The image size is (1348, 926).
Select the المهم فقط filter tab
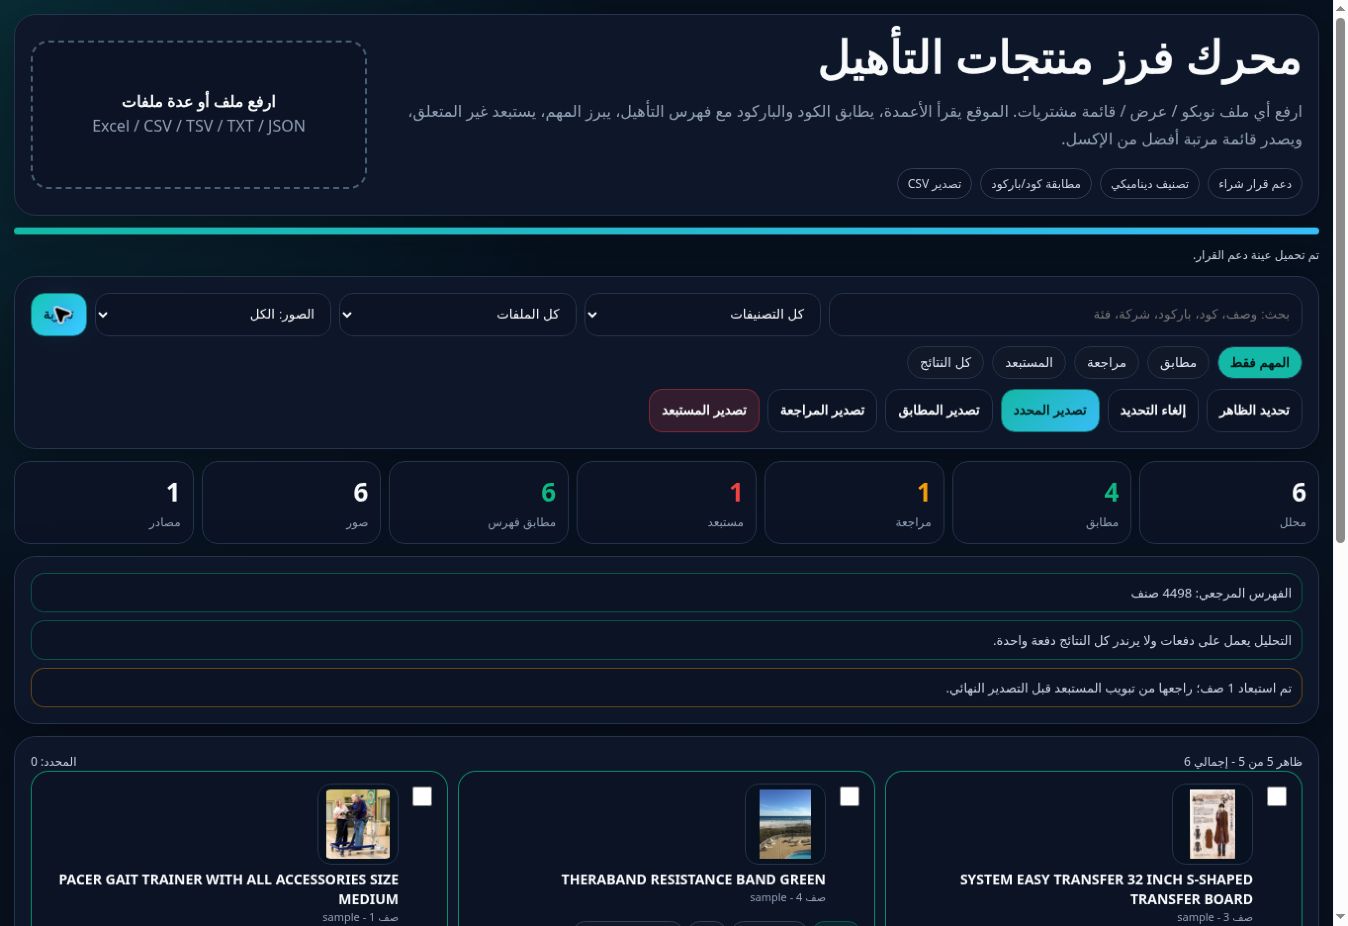[1260, 362]
